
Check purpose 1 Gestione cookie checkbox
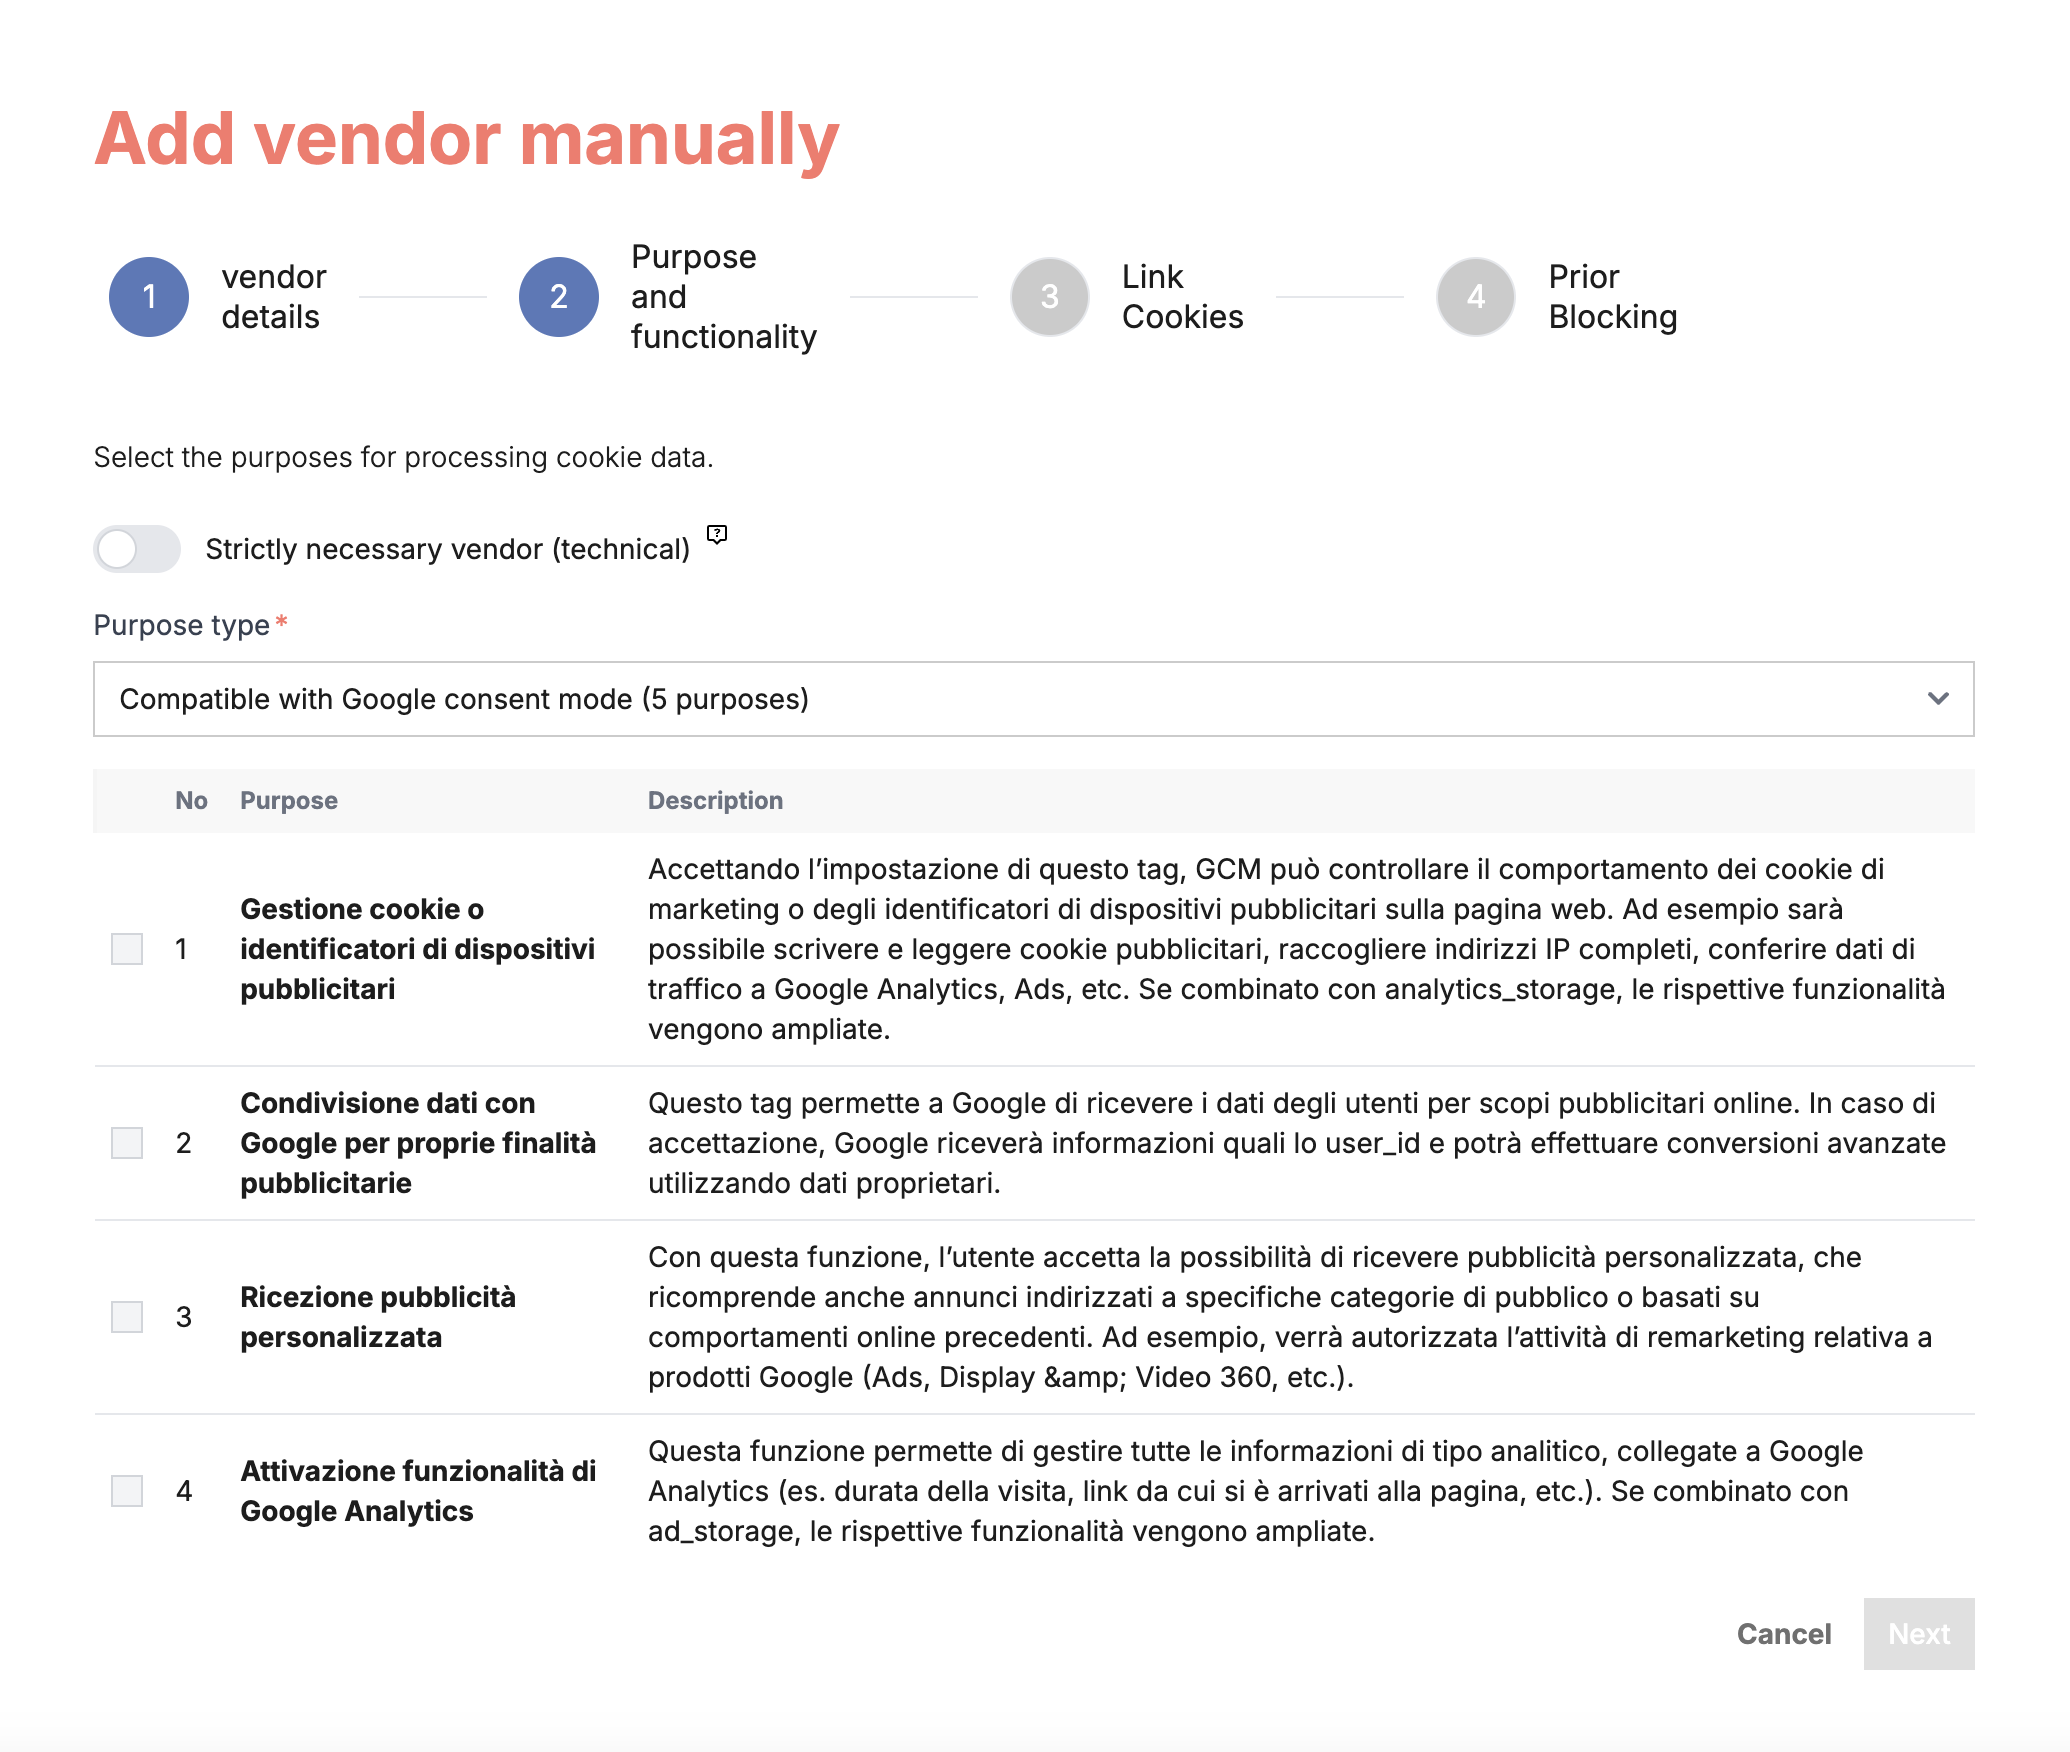point(127,949)
